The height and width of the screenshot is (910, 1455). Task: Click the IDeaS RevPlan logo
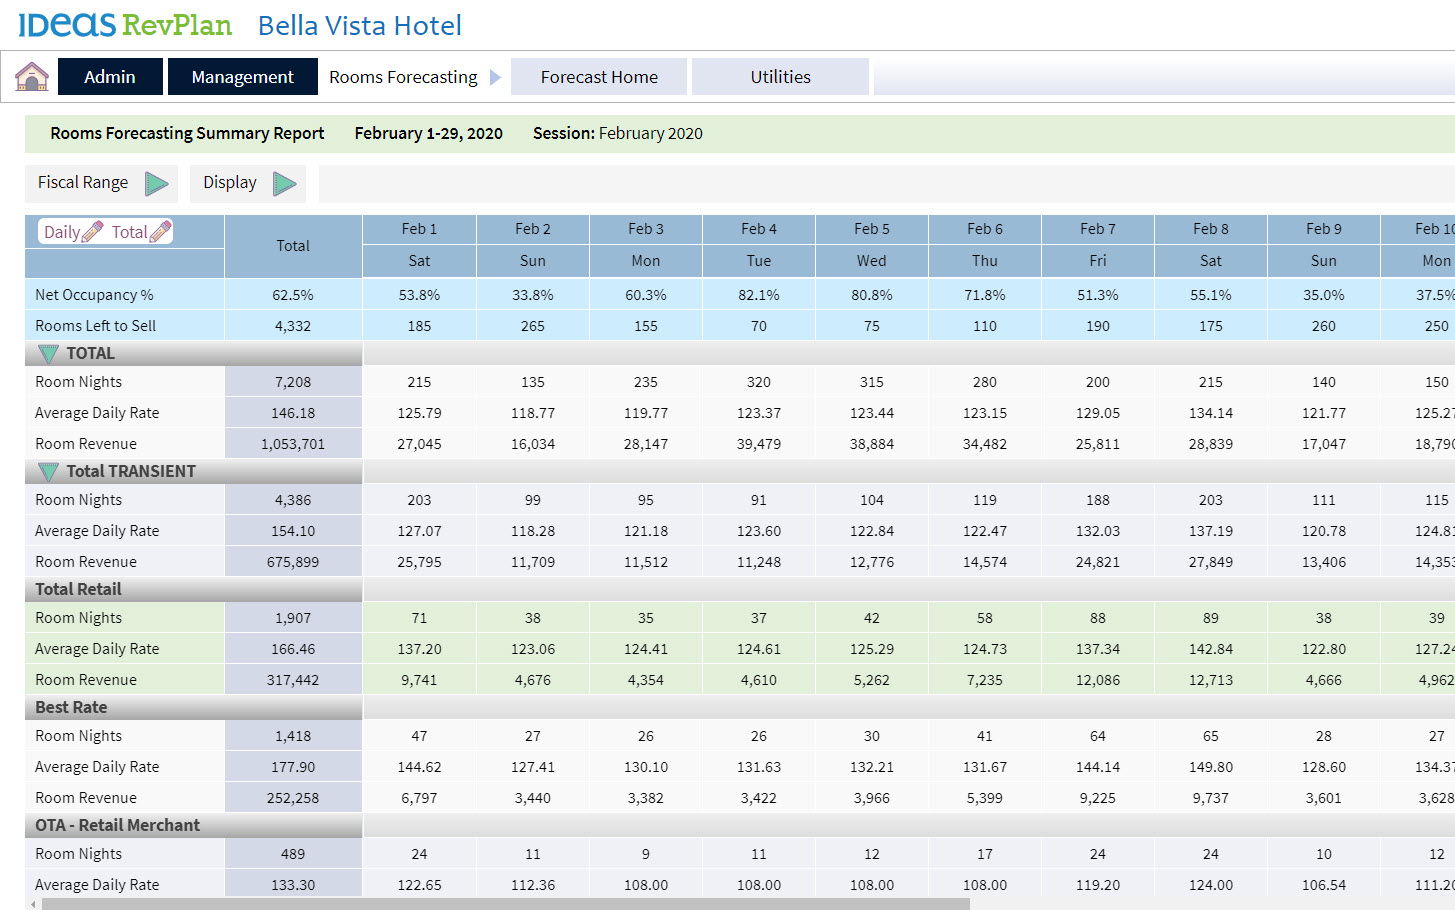[125, 25]
